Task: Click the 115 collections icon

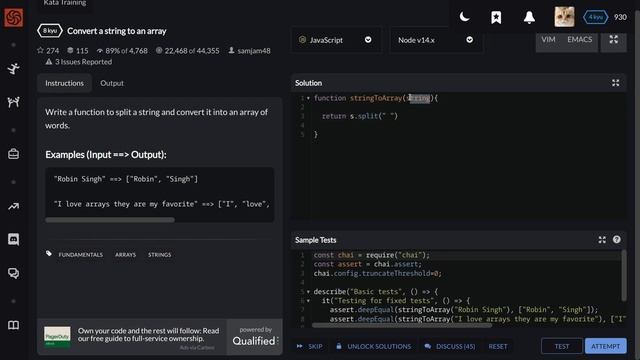Action: 70,51
